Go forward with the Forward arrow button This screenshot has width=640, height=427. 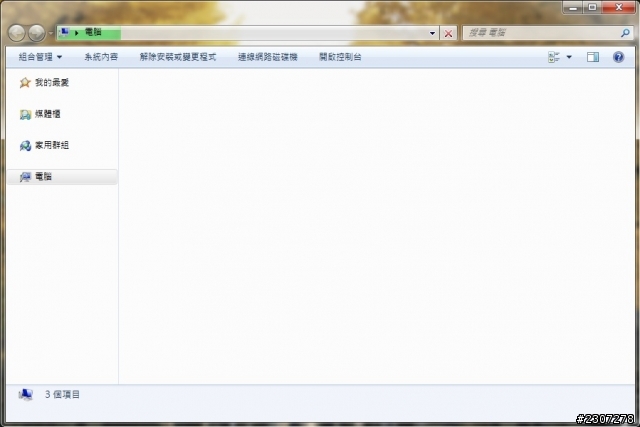36,33
